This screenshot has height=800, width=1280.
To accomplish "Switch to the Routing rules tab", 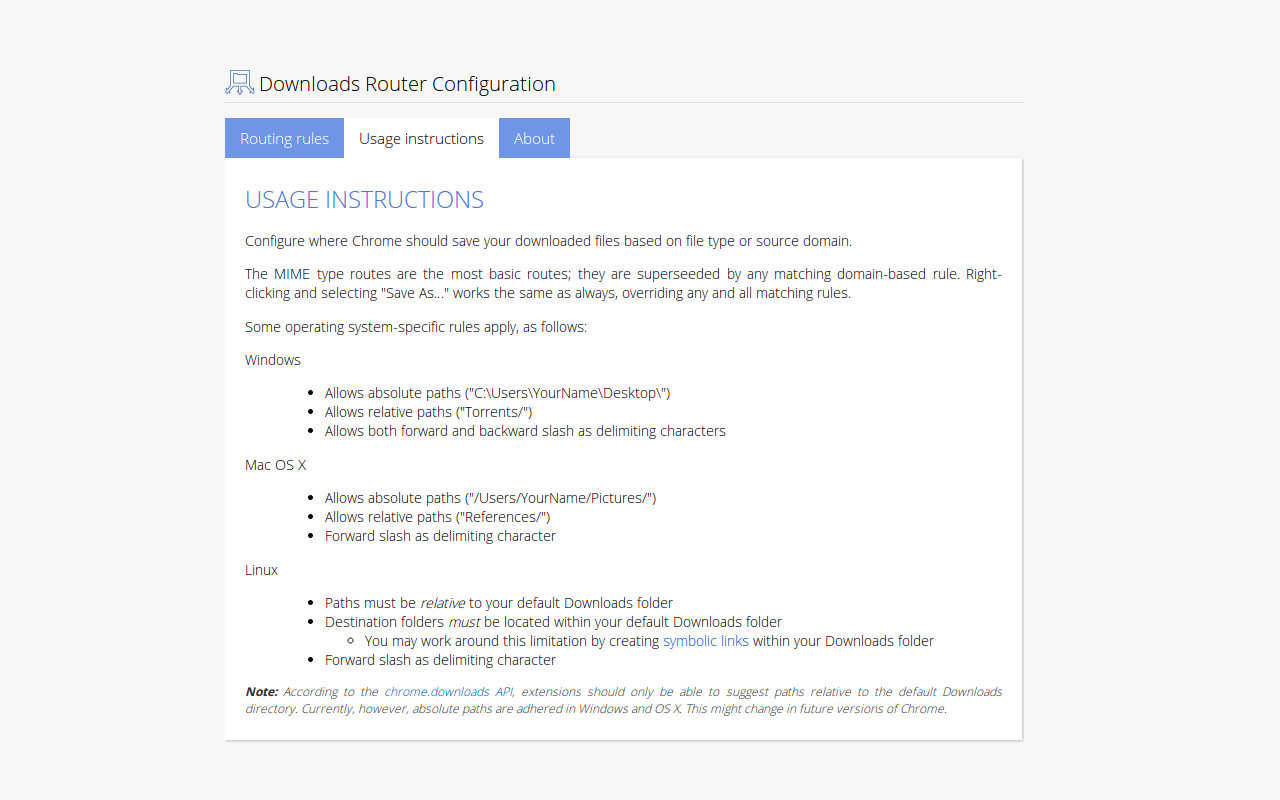I will [284, 138].
